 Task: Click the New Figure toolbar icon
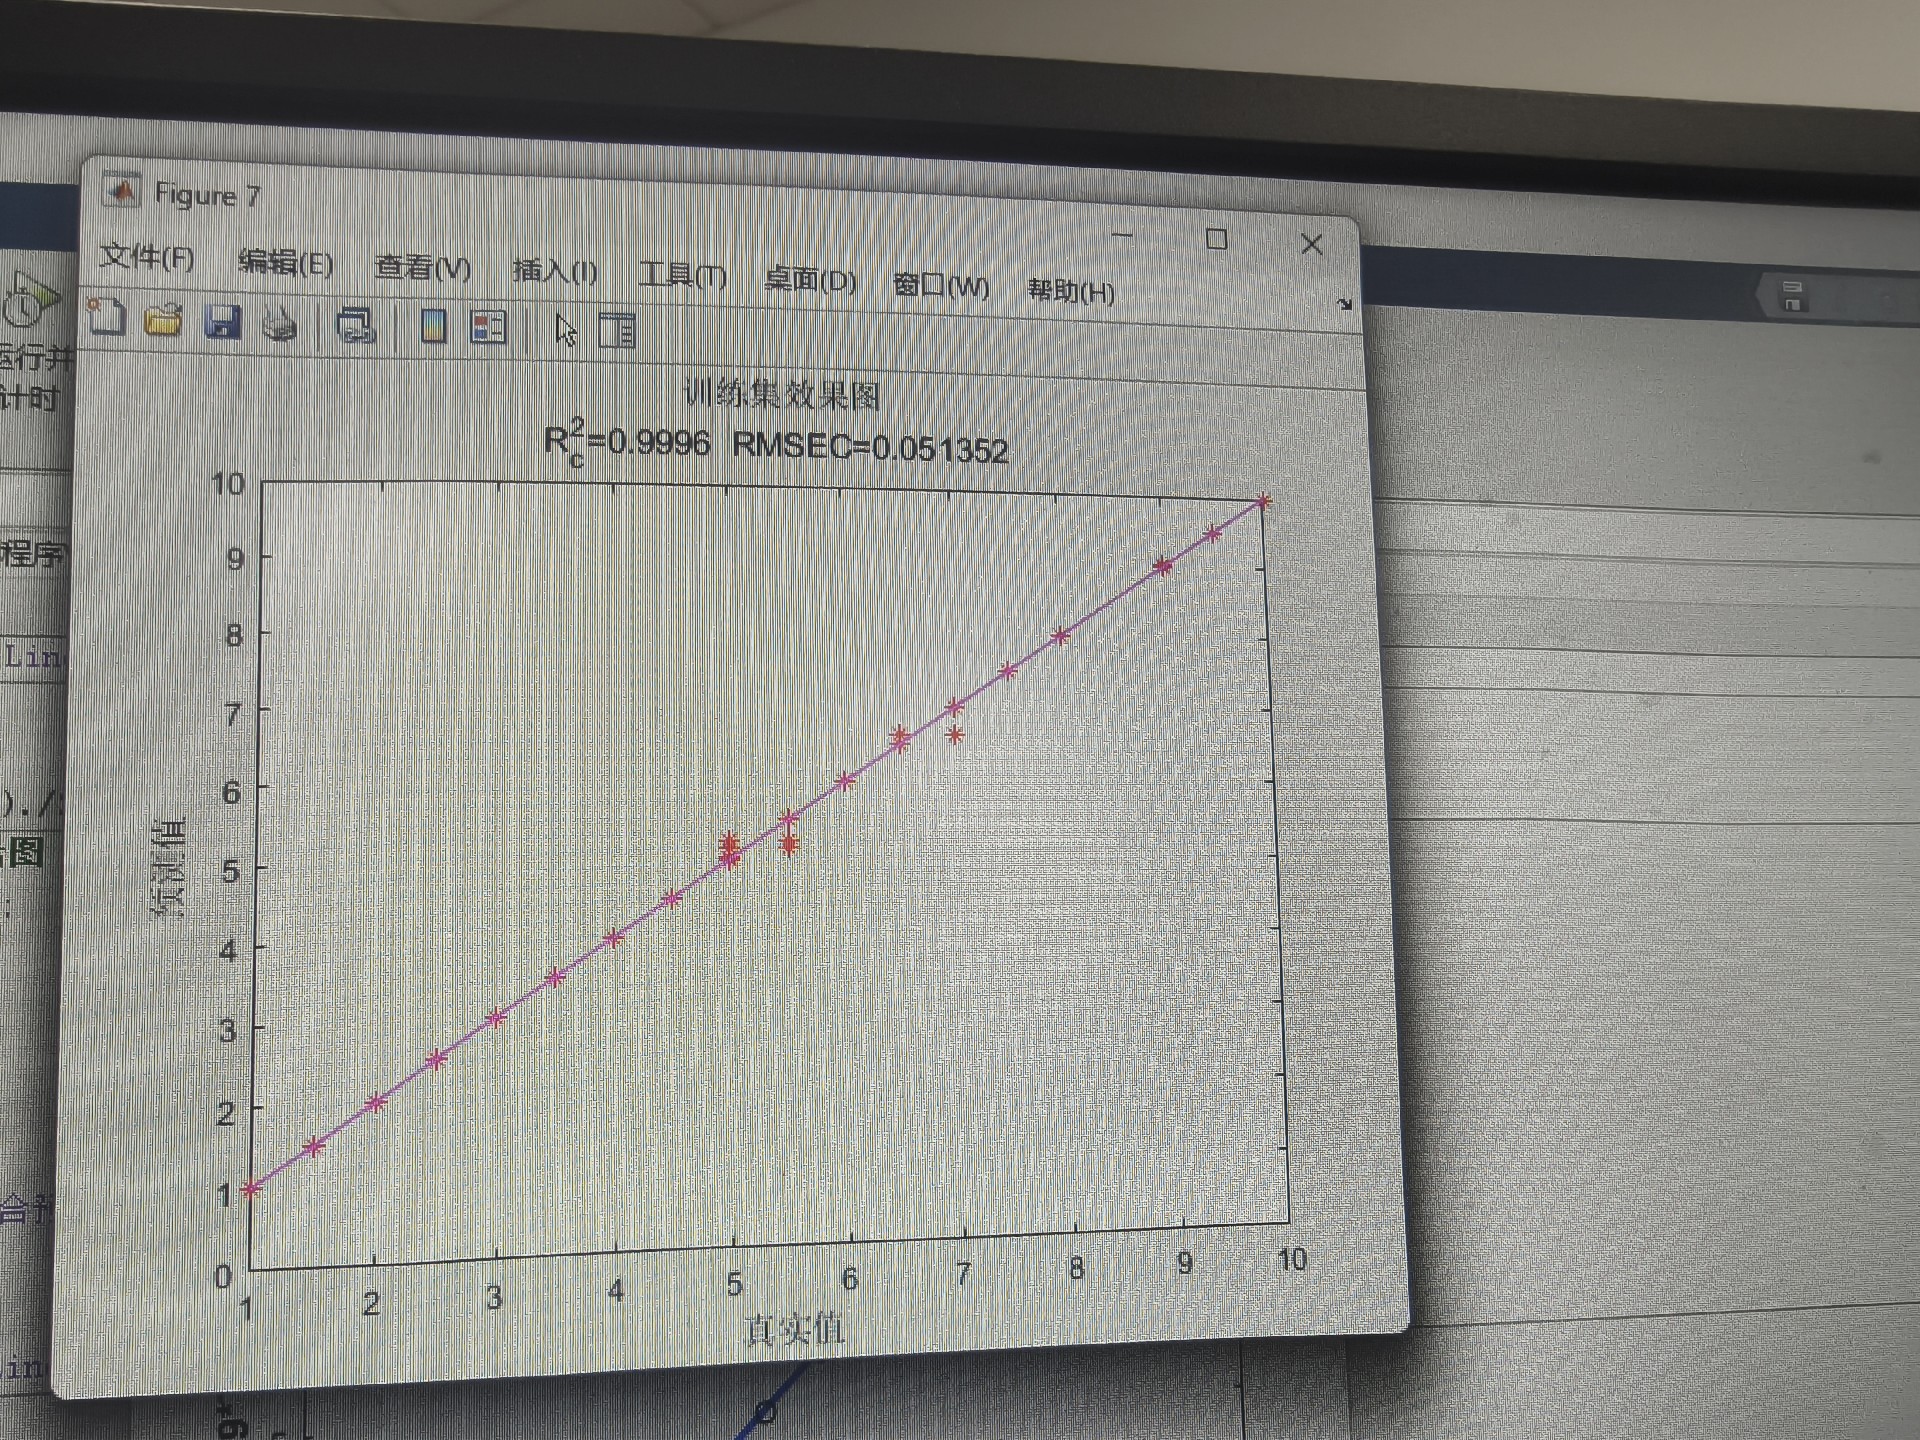[106, 317]
